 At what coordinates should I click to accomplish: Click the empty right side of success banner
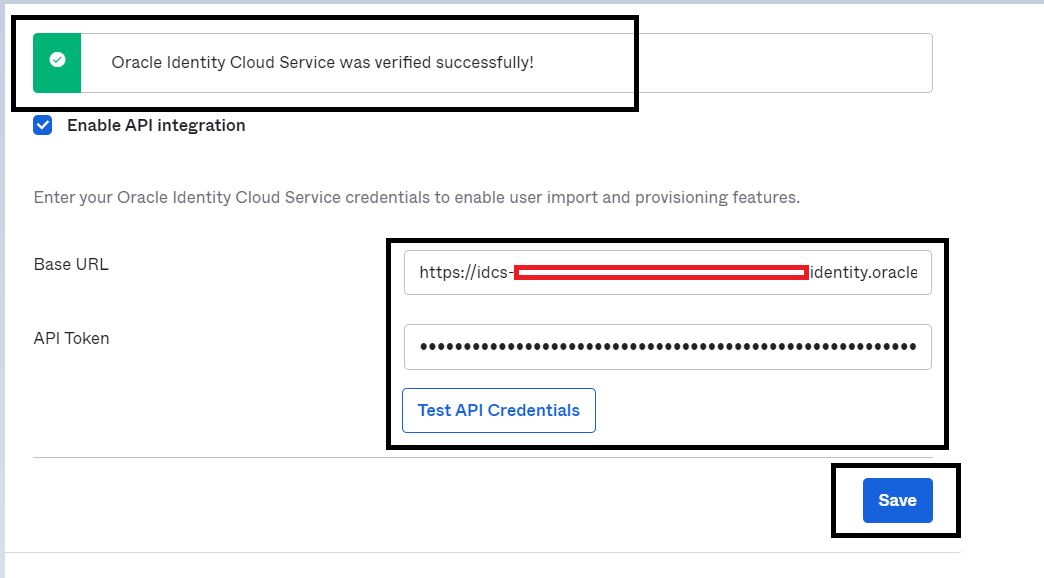coord(786,63)
